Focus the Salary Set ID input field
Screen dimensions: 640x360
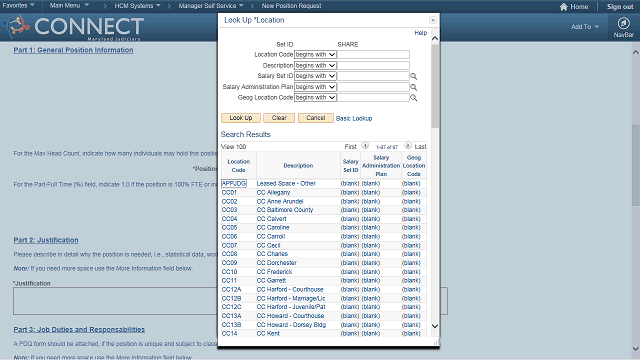[373, 76]
